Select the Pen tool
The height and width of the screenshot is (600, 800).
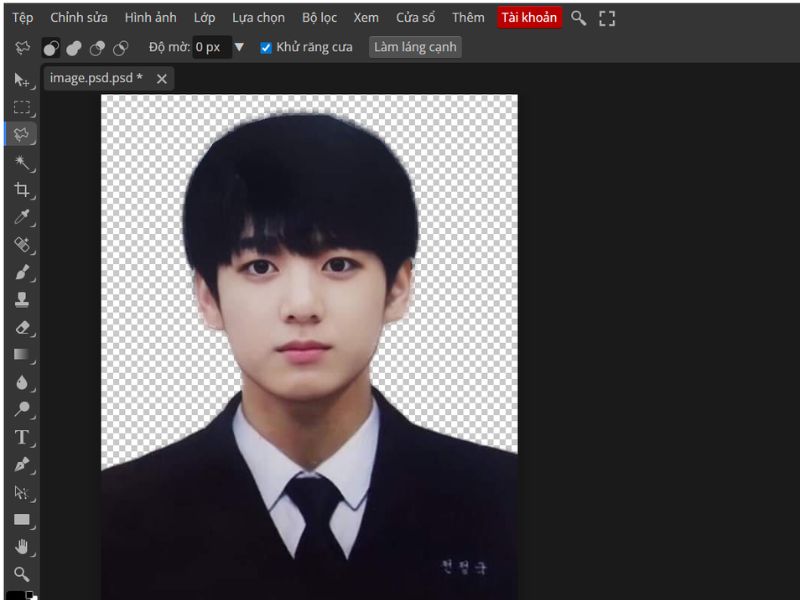tap(21, 465)
